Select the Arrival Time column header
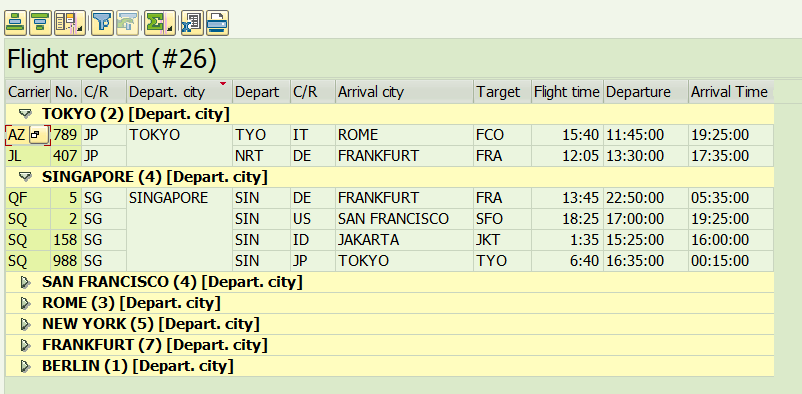This screenshot has width=802, height=394. (730, 92)
